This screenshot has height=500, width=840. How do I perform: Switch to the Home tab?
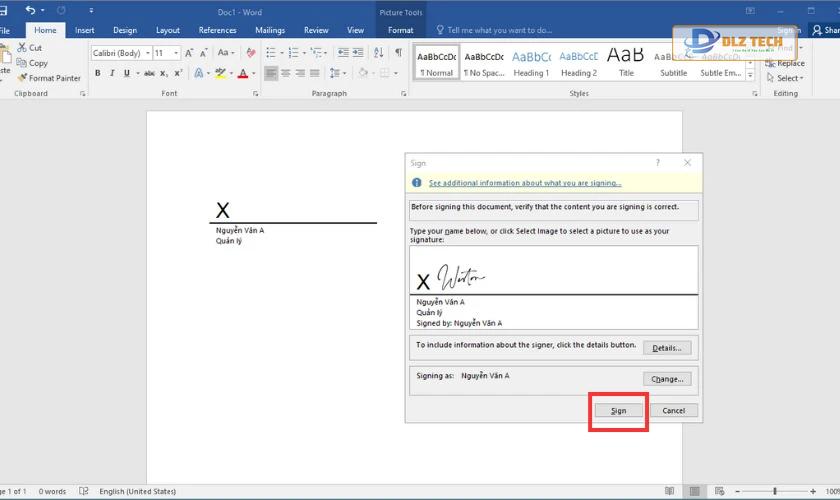tap(45, 31)
